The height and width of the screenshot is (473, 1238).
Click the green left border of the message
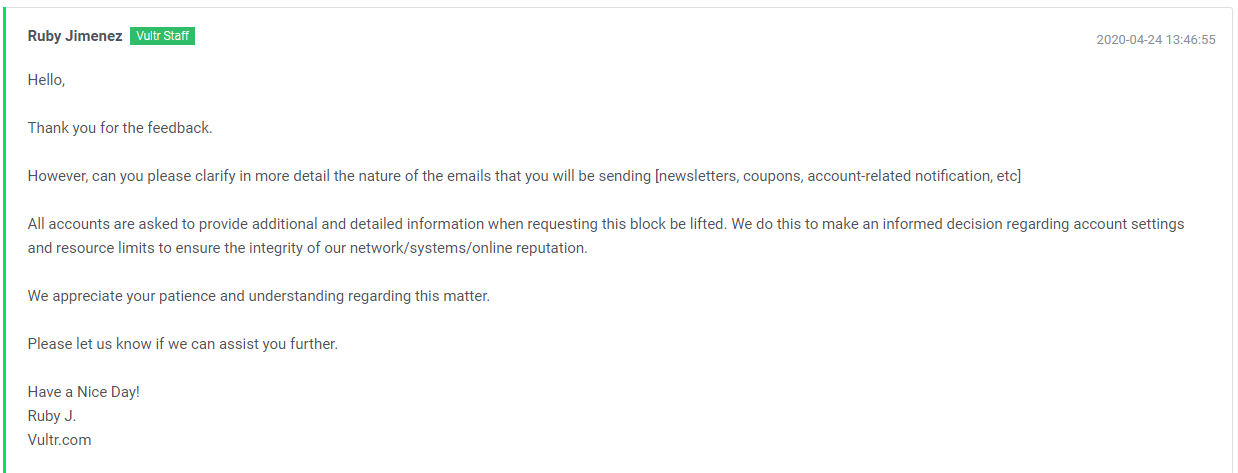click(4, 240)
